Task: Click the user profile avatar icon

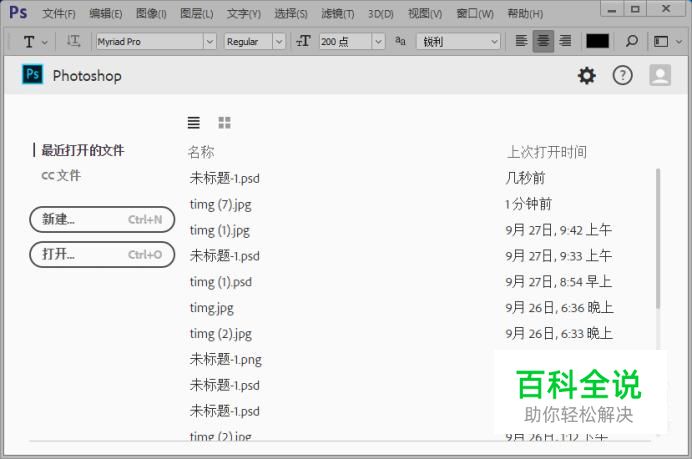Action: (660, 75)
